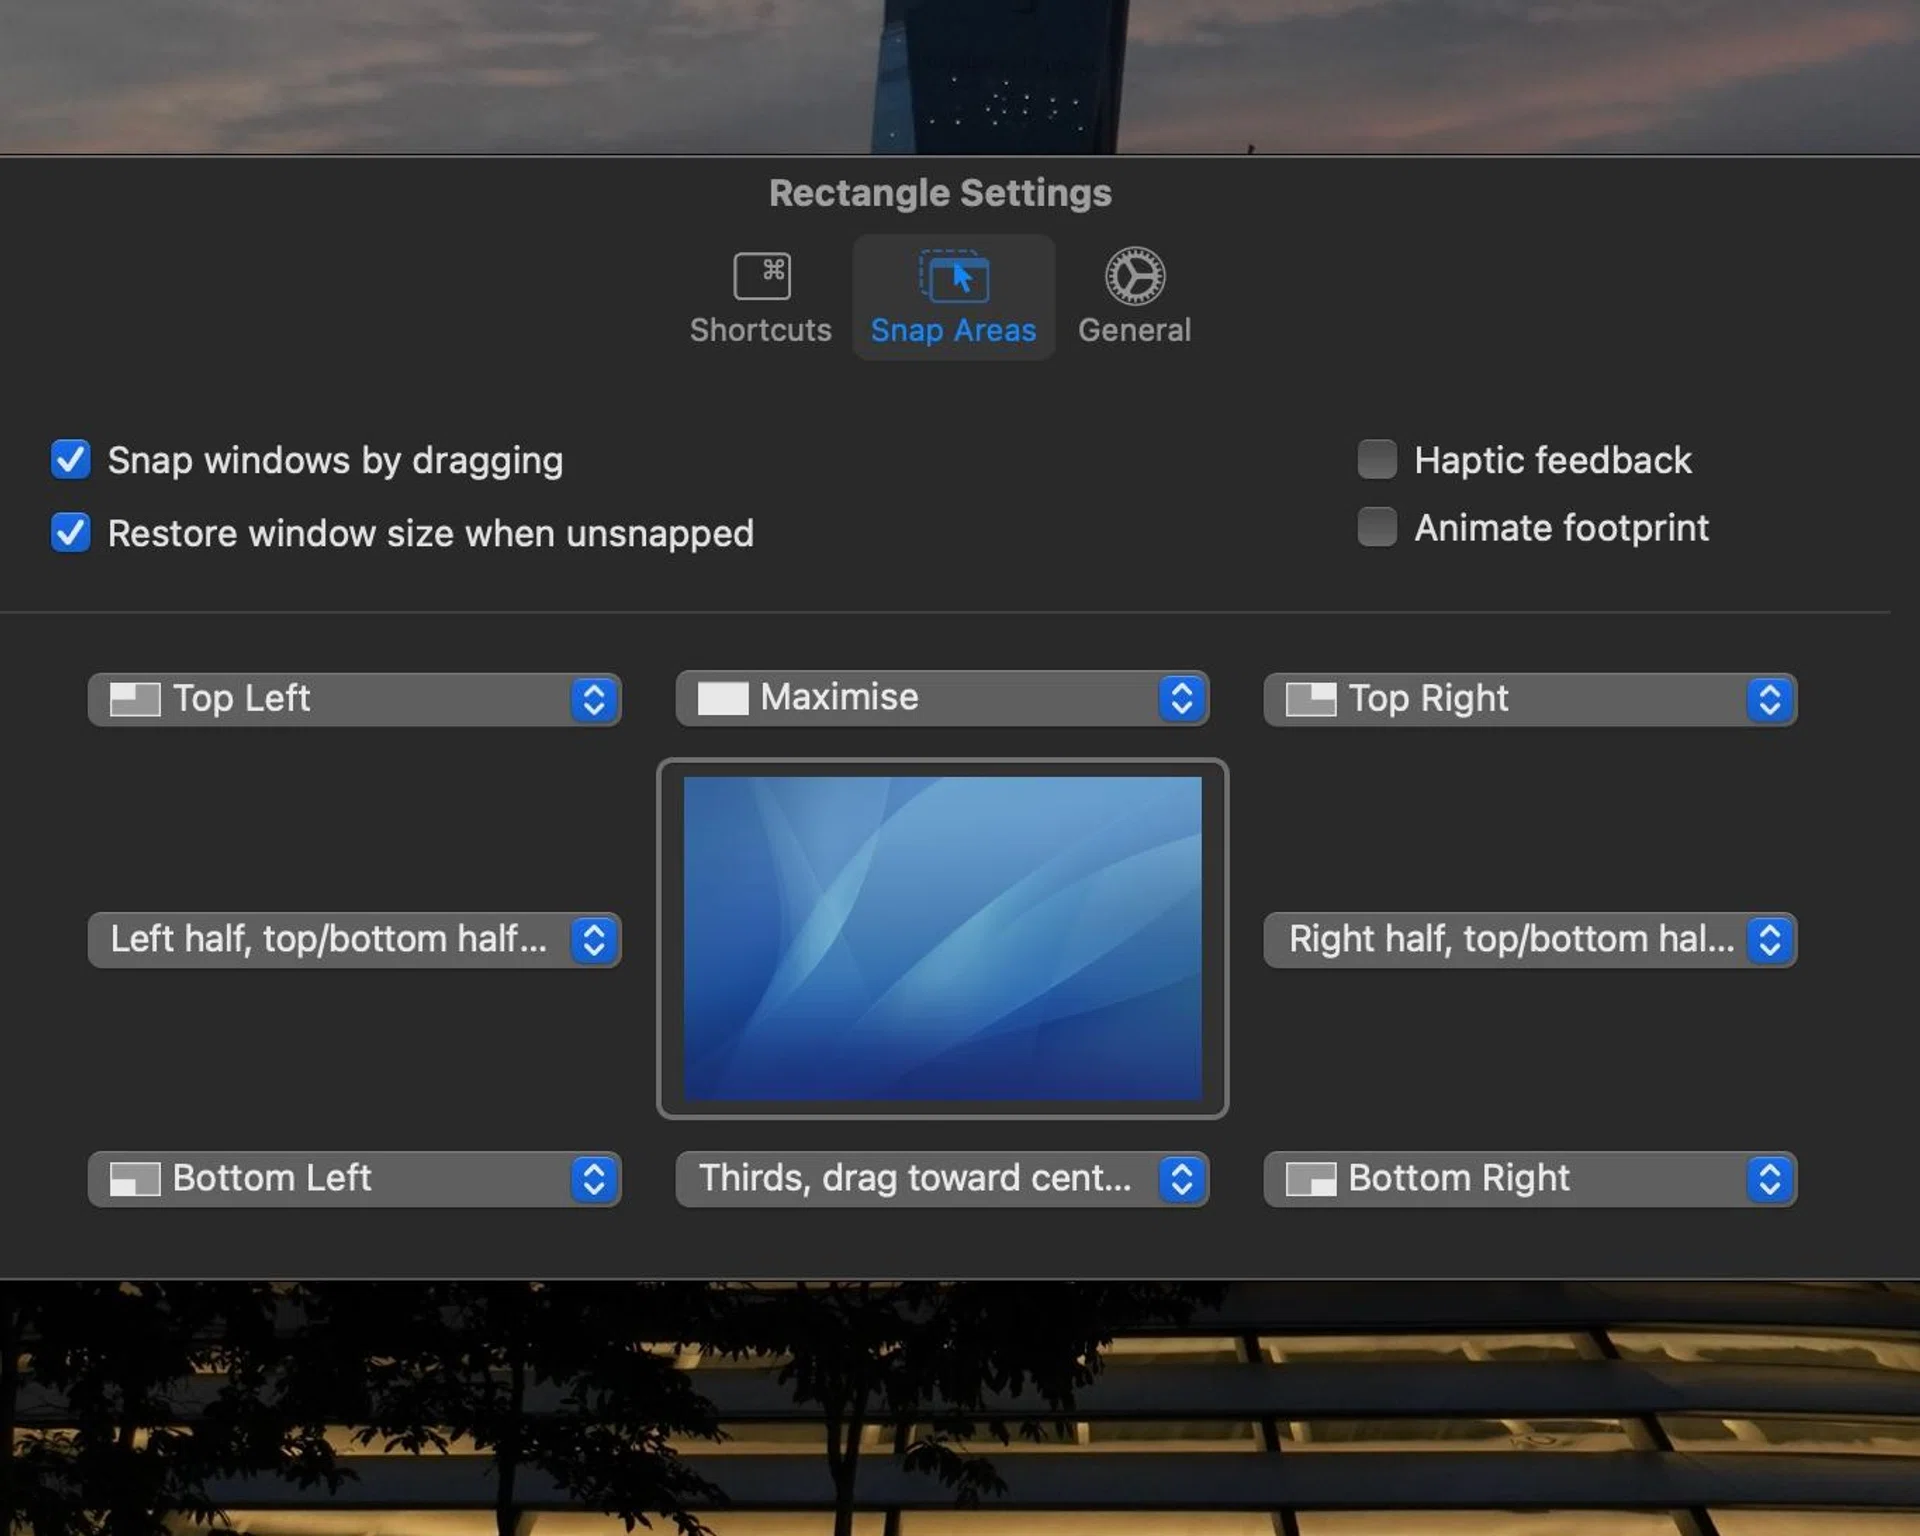Select the Snap Areas tab
This screenshot has height=1536, width=1920.
click(953, 298)
